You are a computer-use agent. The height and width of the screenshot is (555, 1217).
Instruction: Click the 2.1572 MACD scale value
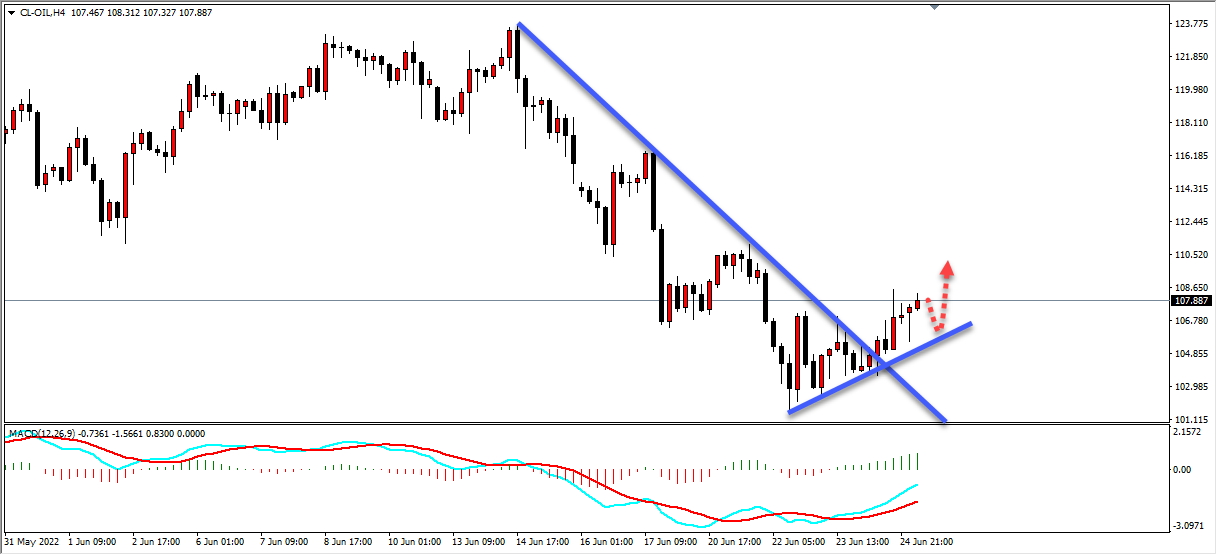click(x=1189, y=432)
